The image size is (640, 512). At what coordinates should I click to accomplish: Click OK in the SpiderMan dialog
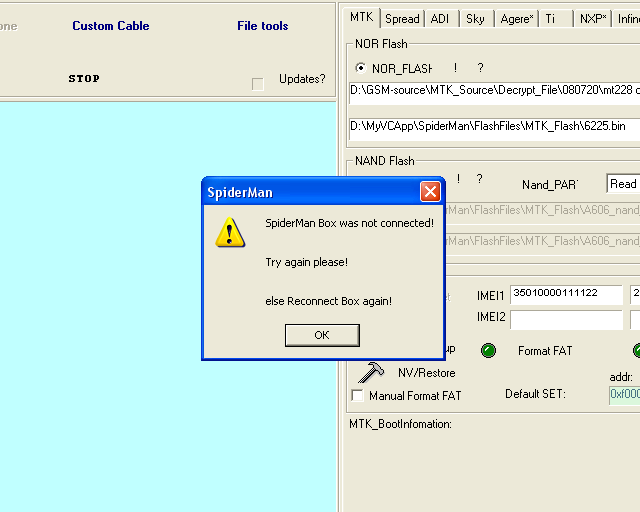pyautogui.click(x=322, y=335)
